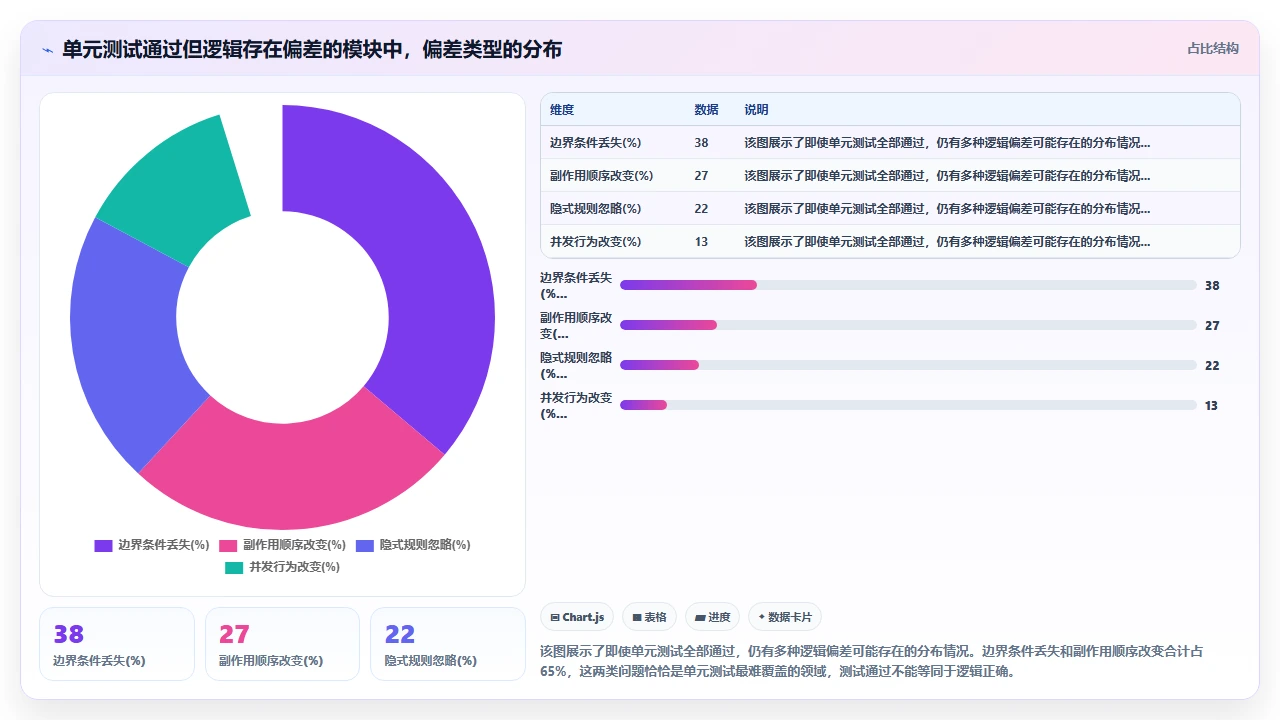Viewport: 1280px width, 720px height.
Task: Click the summary paragraph below the tags
Action: pos(871,661)
